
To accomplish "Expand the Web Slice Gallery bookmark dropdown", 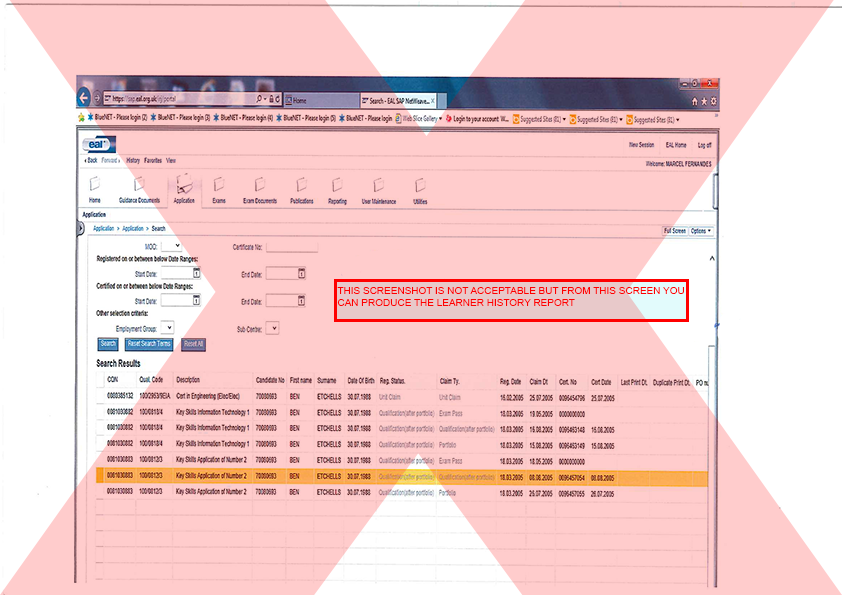I will coord(440,119).
